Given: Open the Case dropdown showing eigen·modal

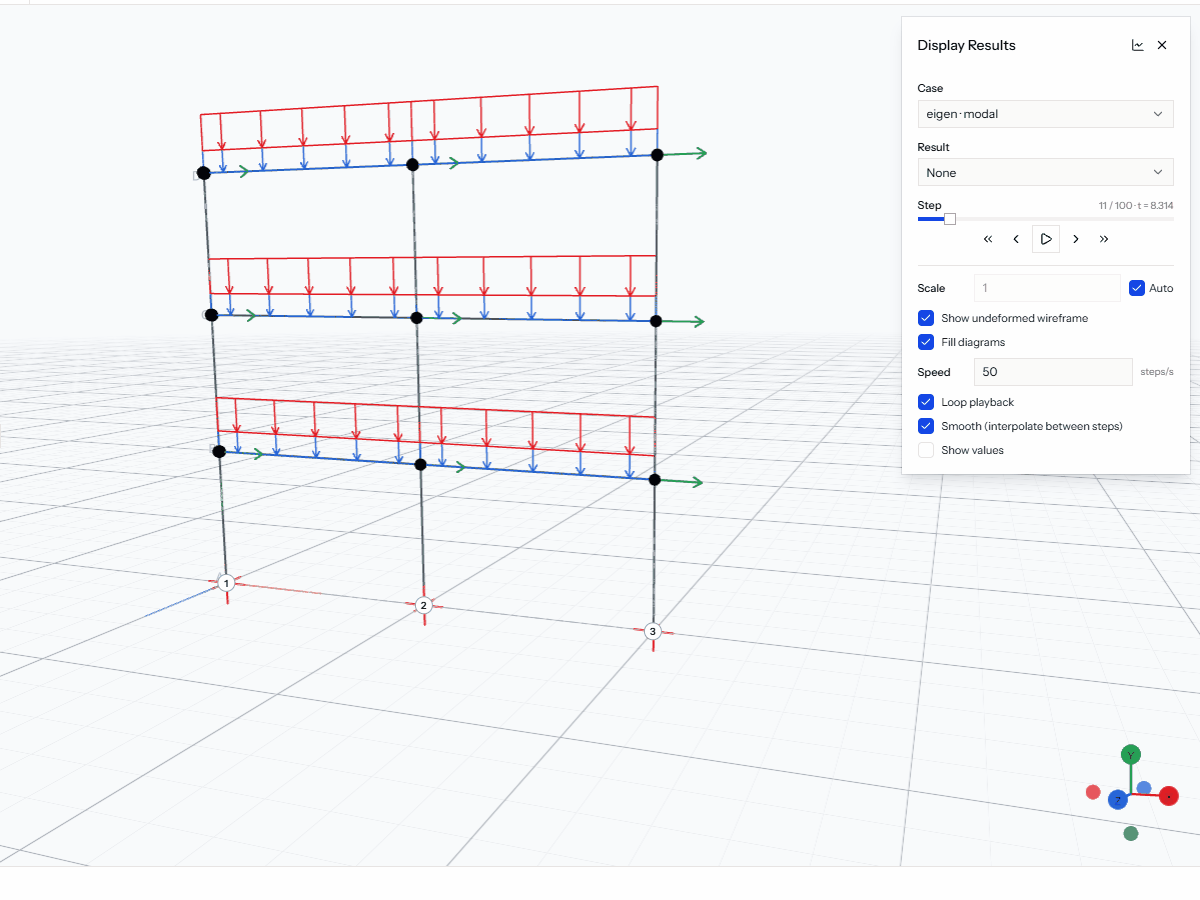Looking at the screenshot, I should point(1045,114).
